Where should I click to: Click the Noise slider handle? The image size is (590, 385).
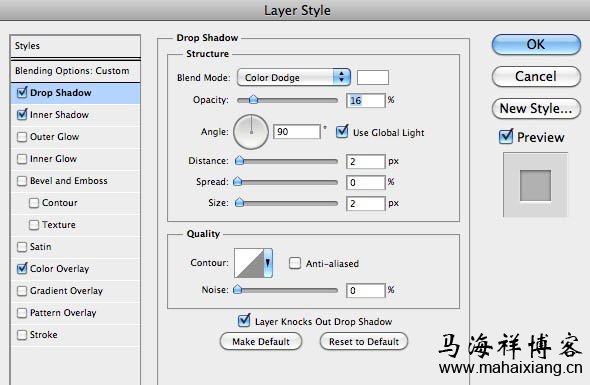[x=238, y=290]
